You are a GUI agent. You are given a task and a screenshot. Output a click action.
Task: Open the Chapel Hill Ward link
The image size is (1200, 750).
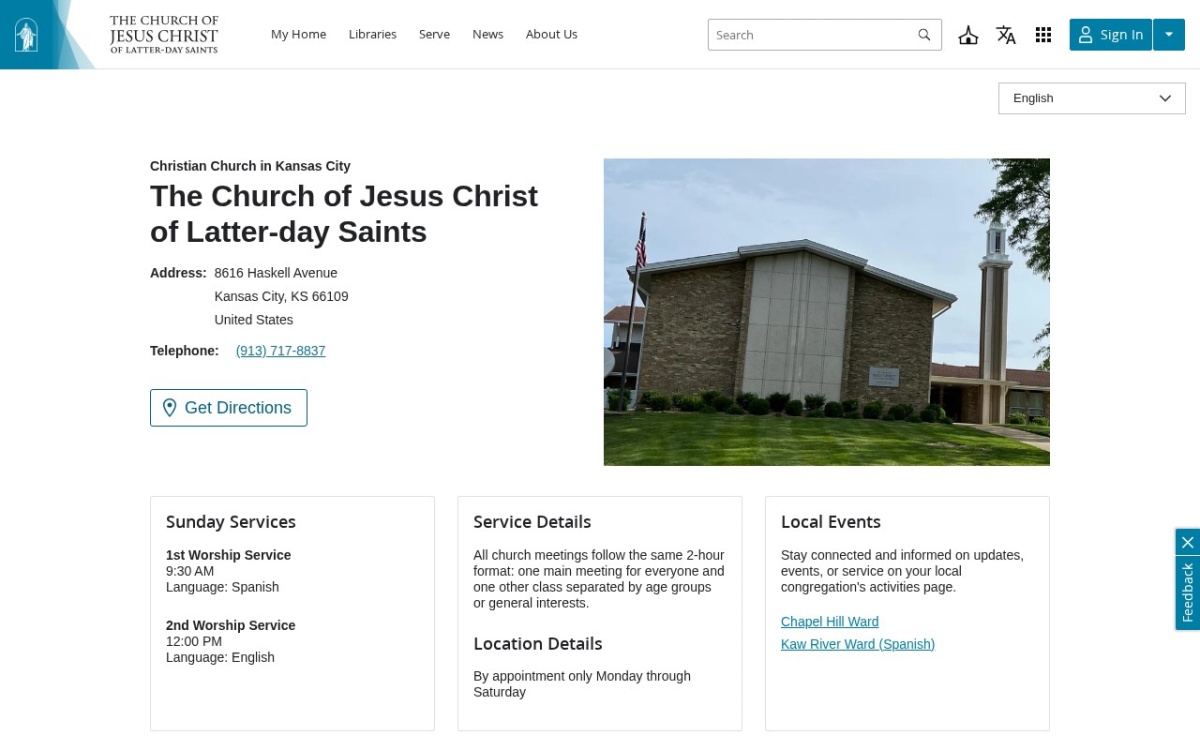click(830, 622)
